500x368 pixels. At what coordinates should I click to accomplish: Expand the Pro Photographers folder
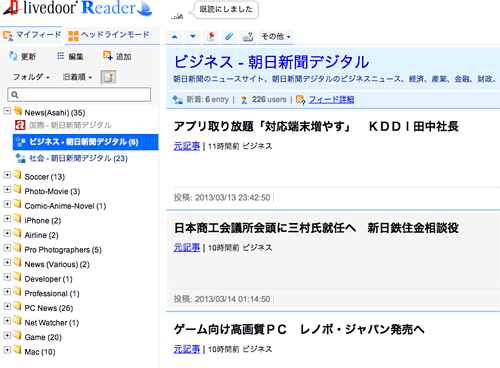pyautogui.click(x=7, y=248)
